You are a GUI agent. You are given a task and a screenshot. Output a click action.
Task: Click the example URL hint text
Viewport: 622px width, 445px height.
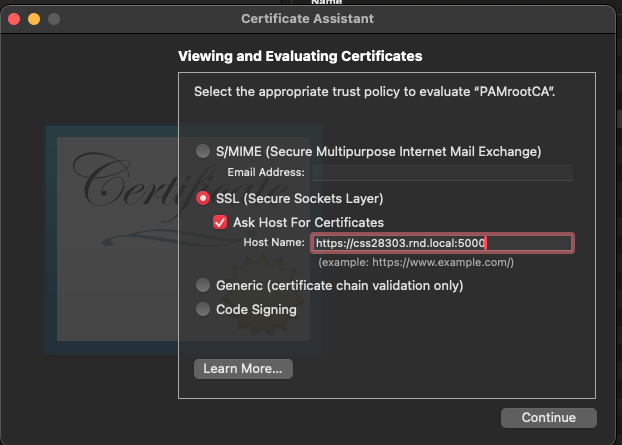(415, 262)
